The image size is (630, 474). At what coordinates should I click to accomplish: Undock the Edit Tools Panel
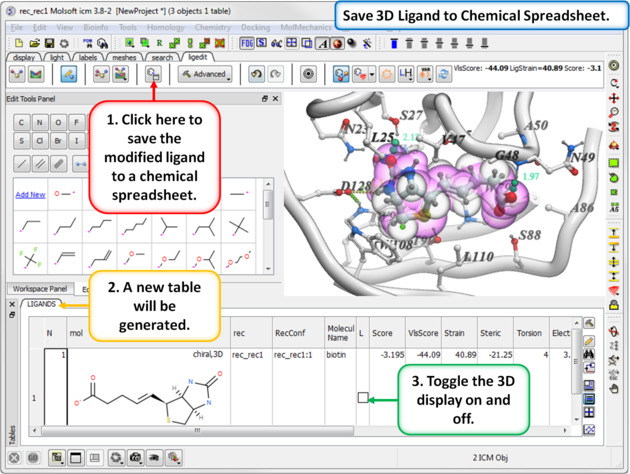265,99
